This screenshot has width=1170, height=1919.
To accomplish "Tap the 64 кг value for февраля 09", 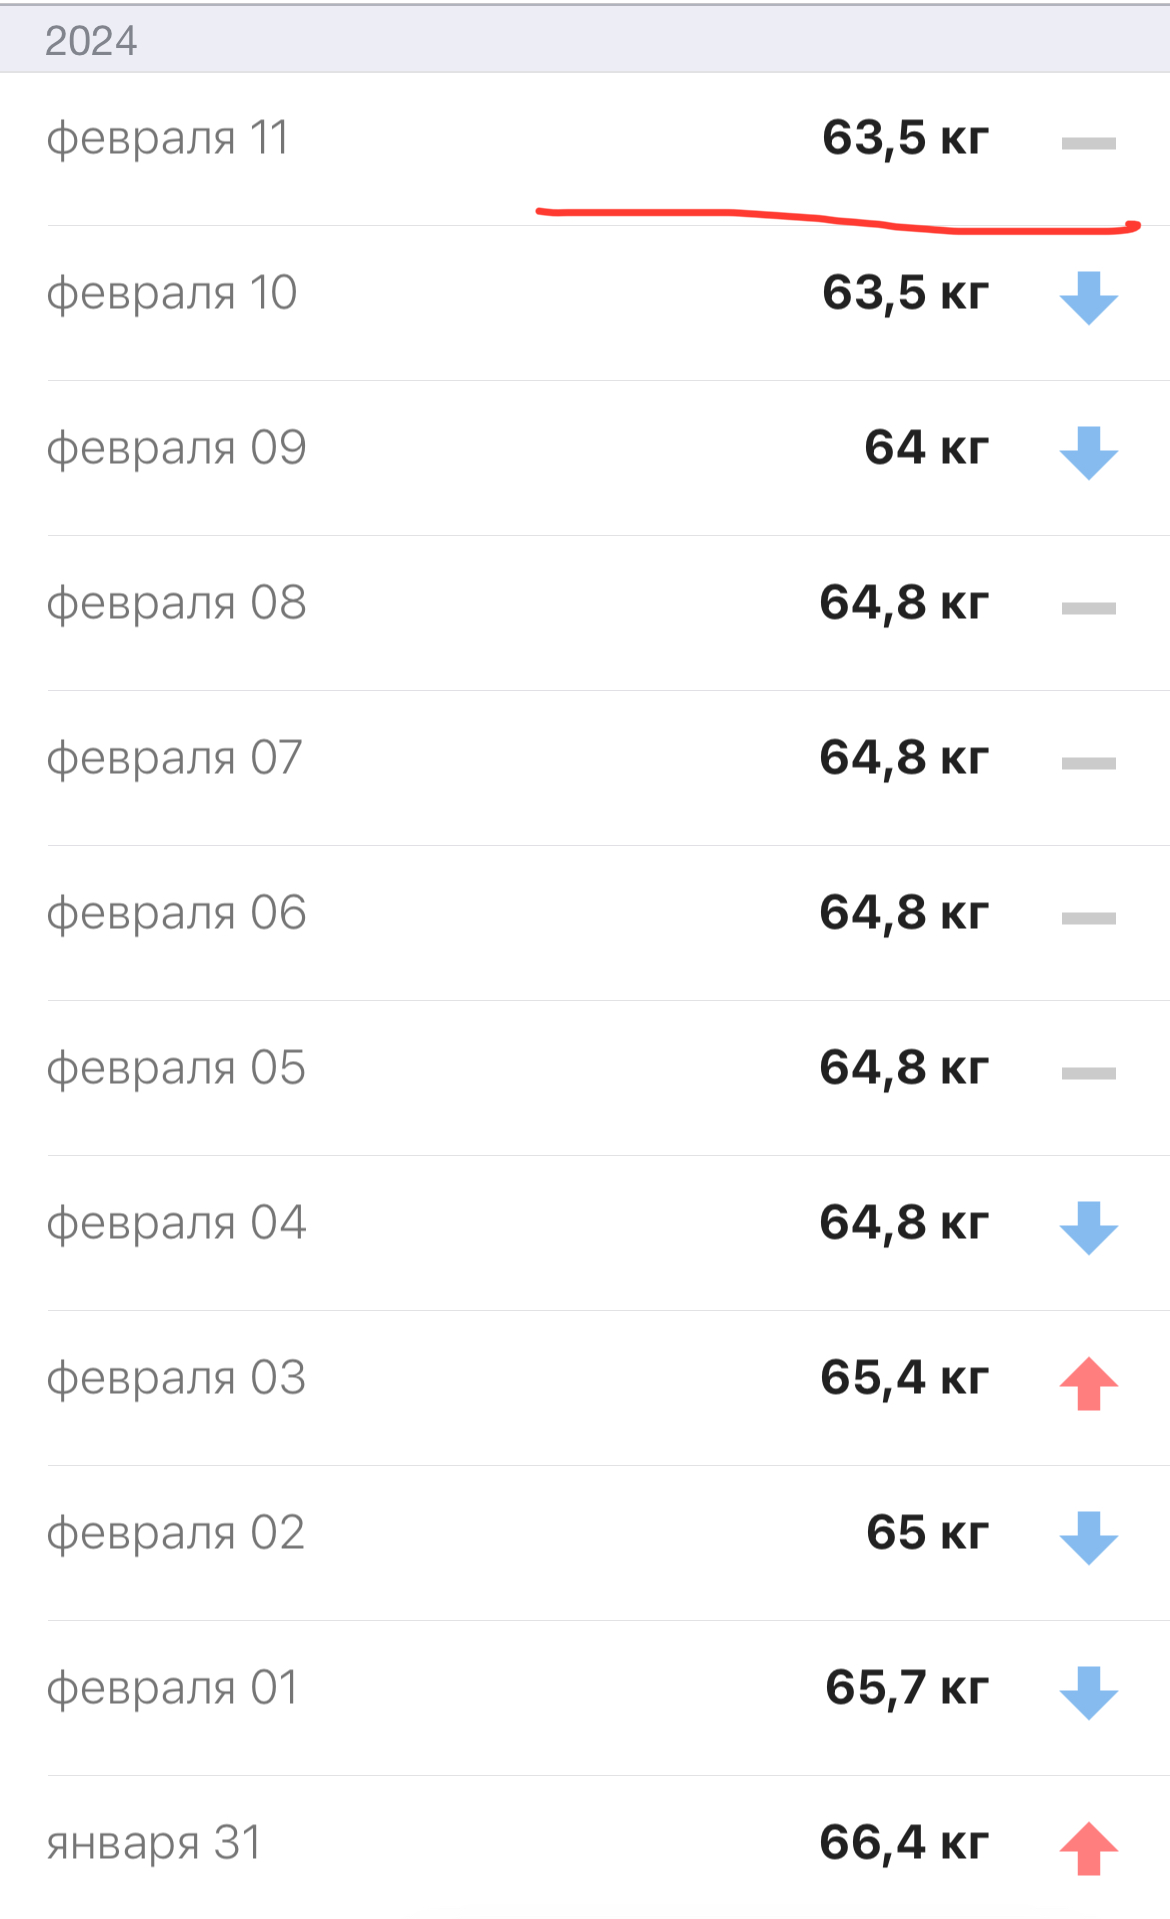I will coord(926,447).
